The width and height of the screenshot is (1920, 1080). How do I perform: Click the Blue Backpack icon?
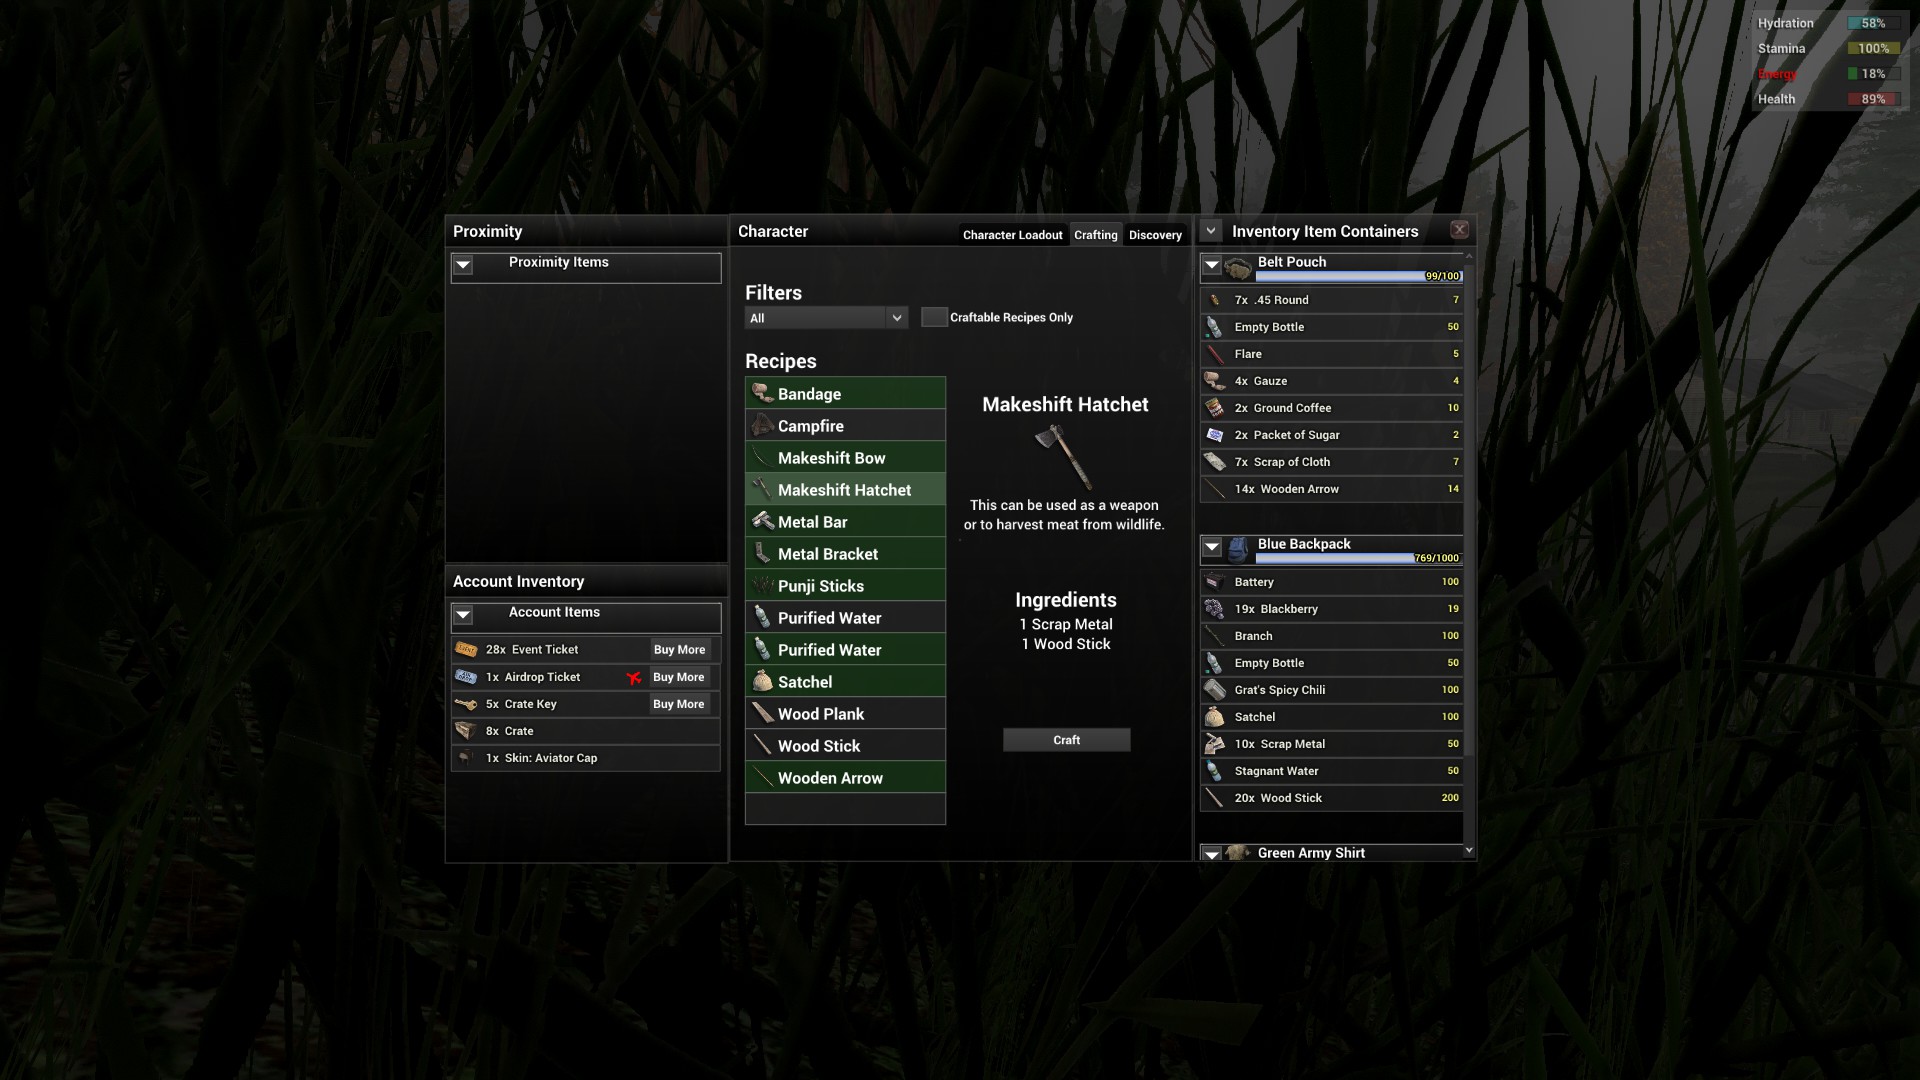tap(1239, 547)
